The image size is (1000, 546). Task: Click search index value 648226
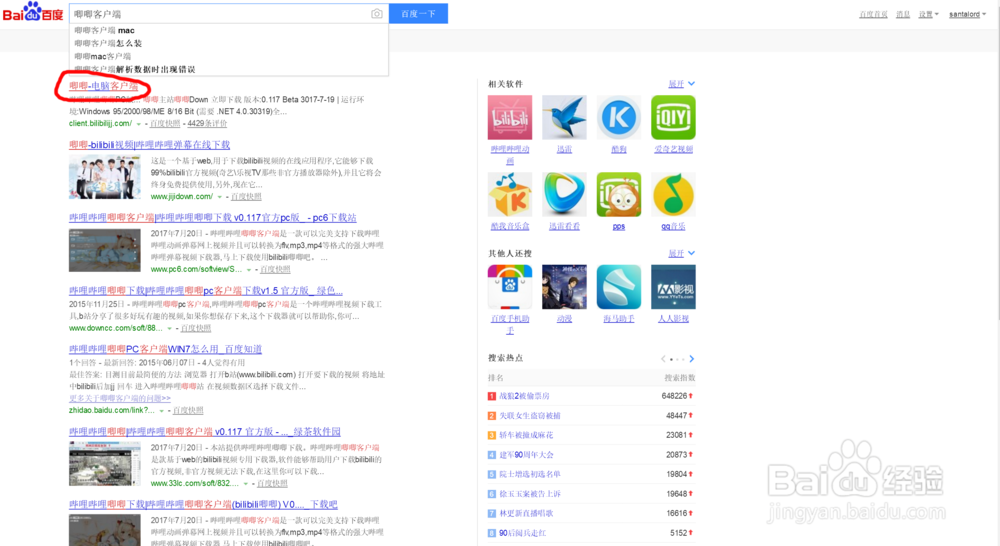point(674,396)
